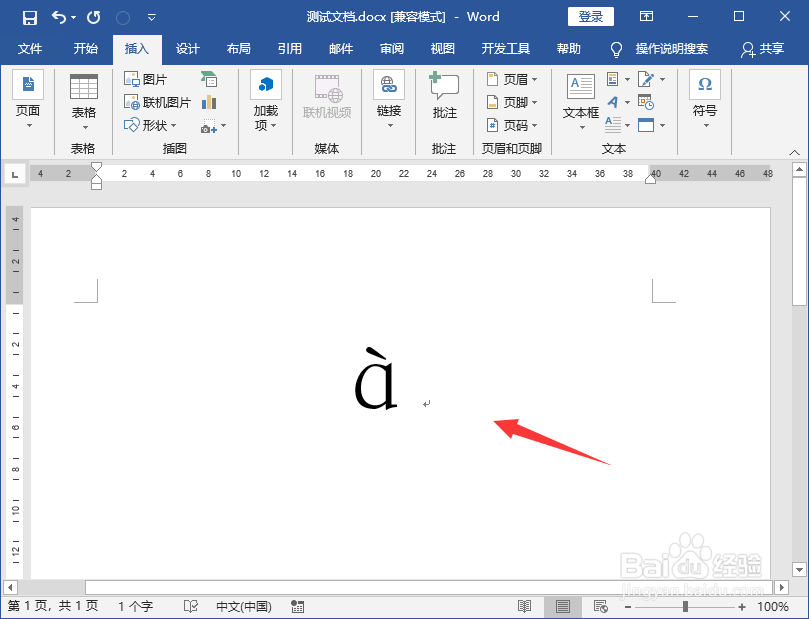Switch to the 开发工具 tab
This screenshot has width=809, height=619.
tap(506, 48)
